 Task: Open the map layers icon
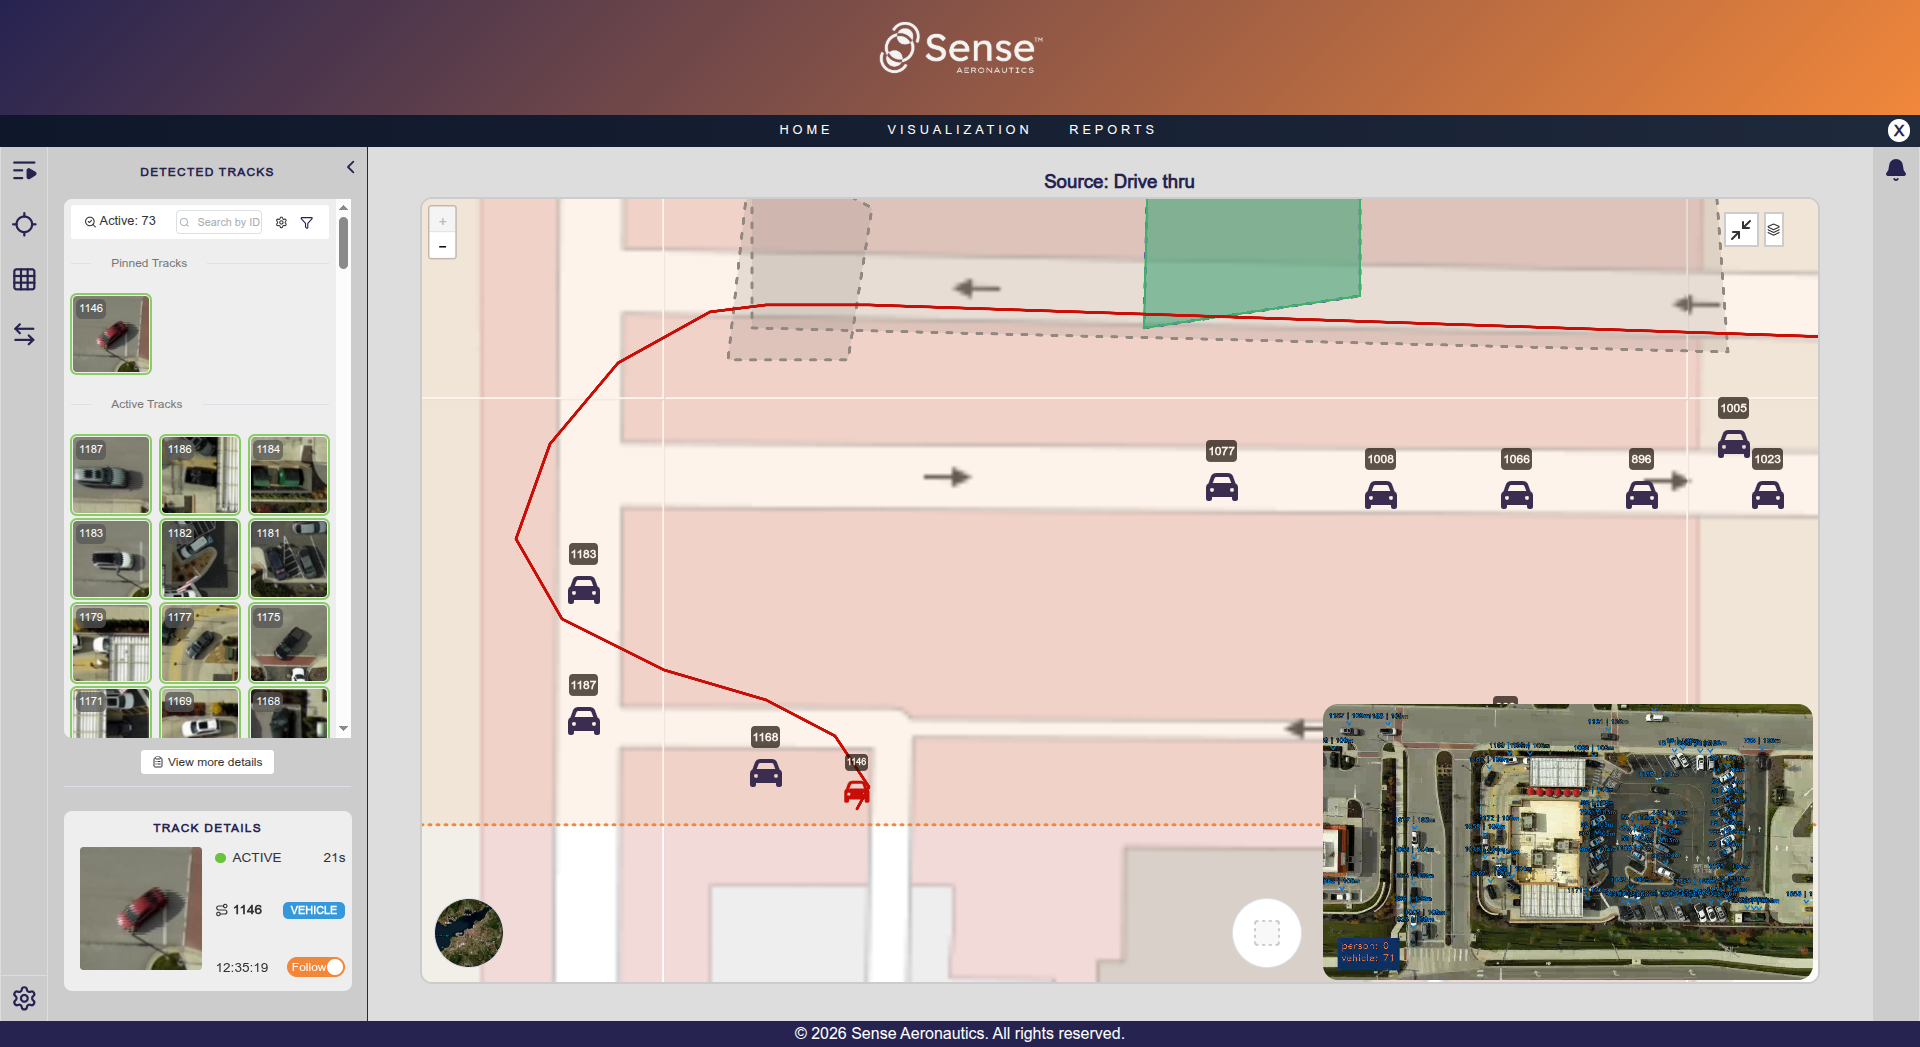click(x=1774, y=230)
